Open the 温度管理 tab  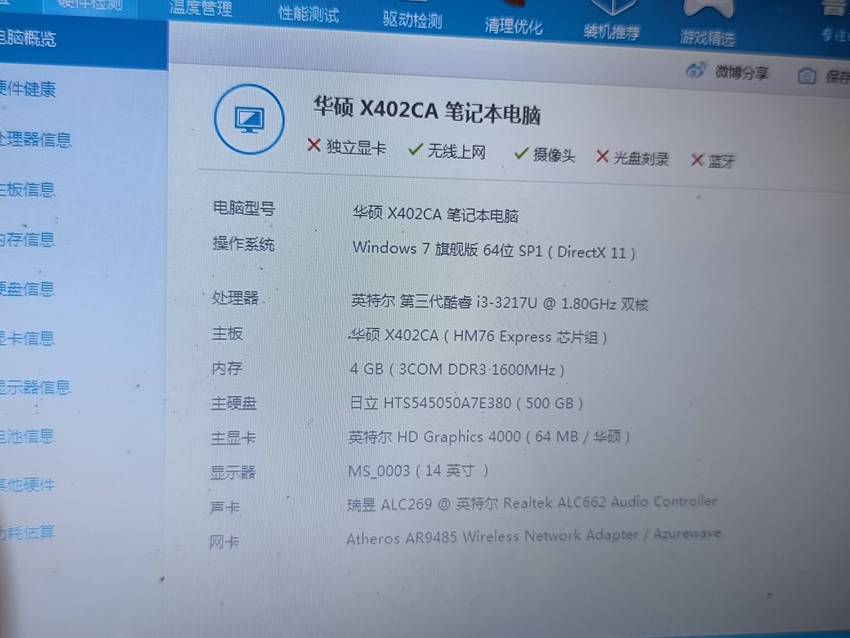tap(201, 8)
